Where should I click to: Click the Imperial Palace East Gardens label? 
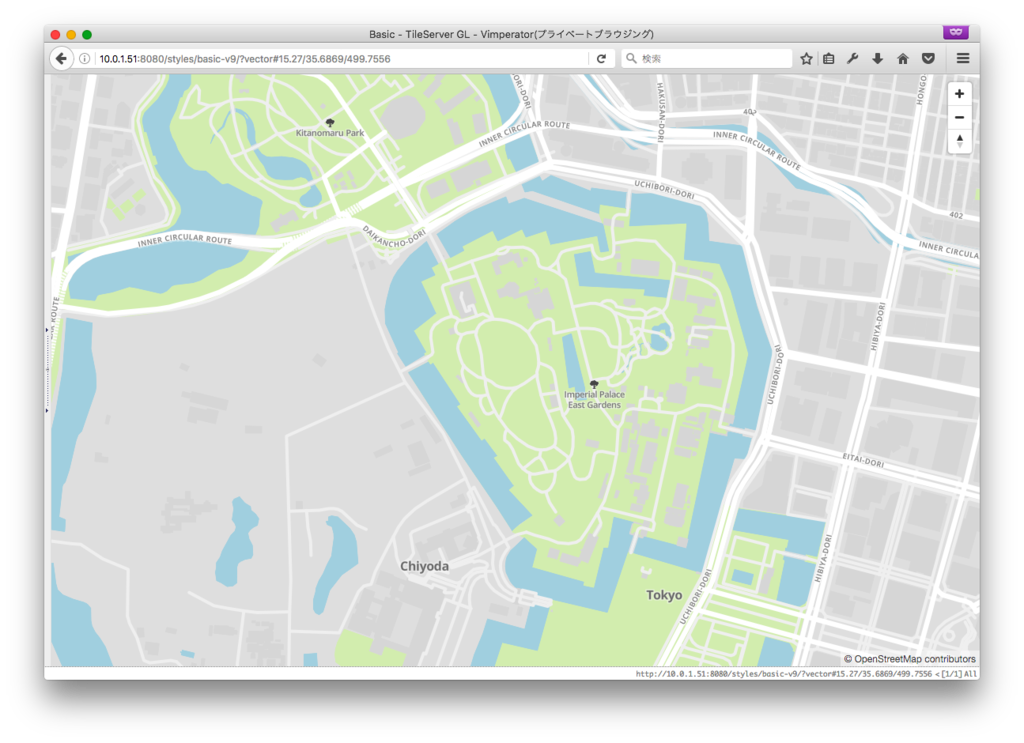[x=594, y=400]
